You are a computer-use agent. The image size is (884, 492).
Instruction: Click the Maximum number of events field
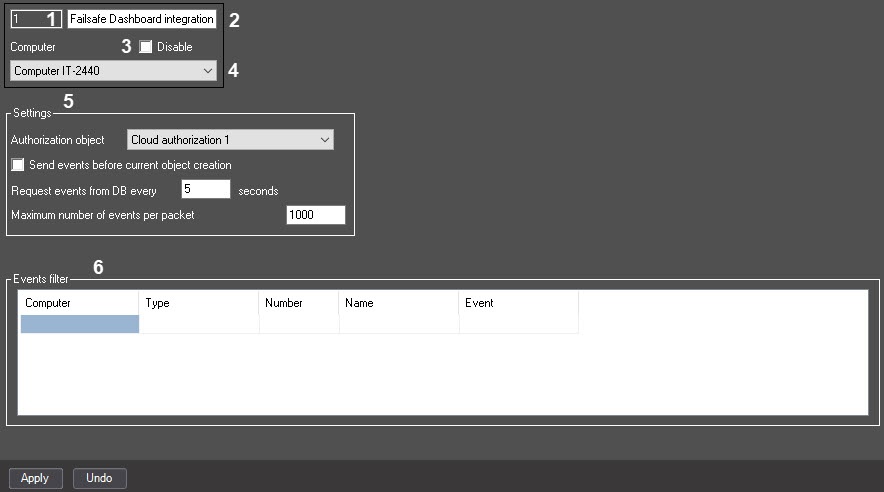(316, 215)
